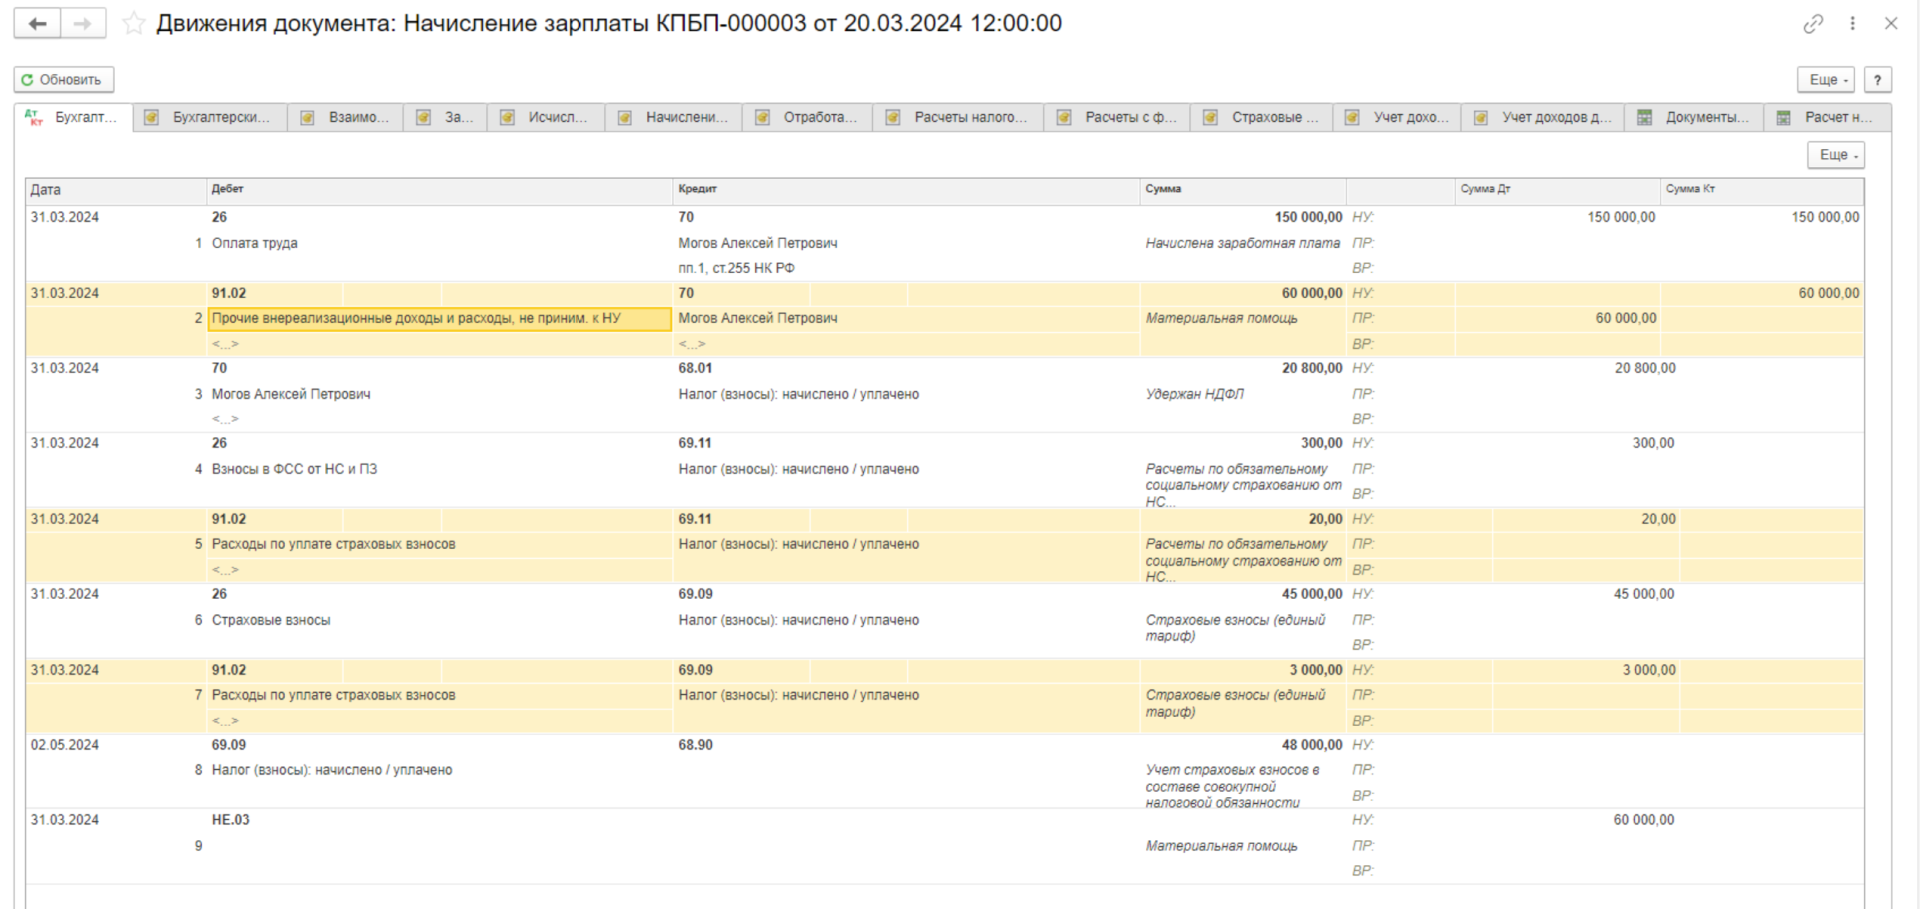Screen dimensions: 1920x909
Task: Open the Страховые ... tab
Action: click(x=1264, y=117)
